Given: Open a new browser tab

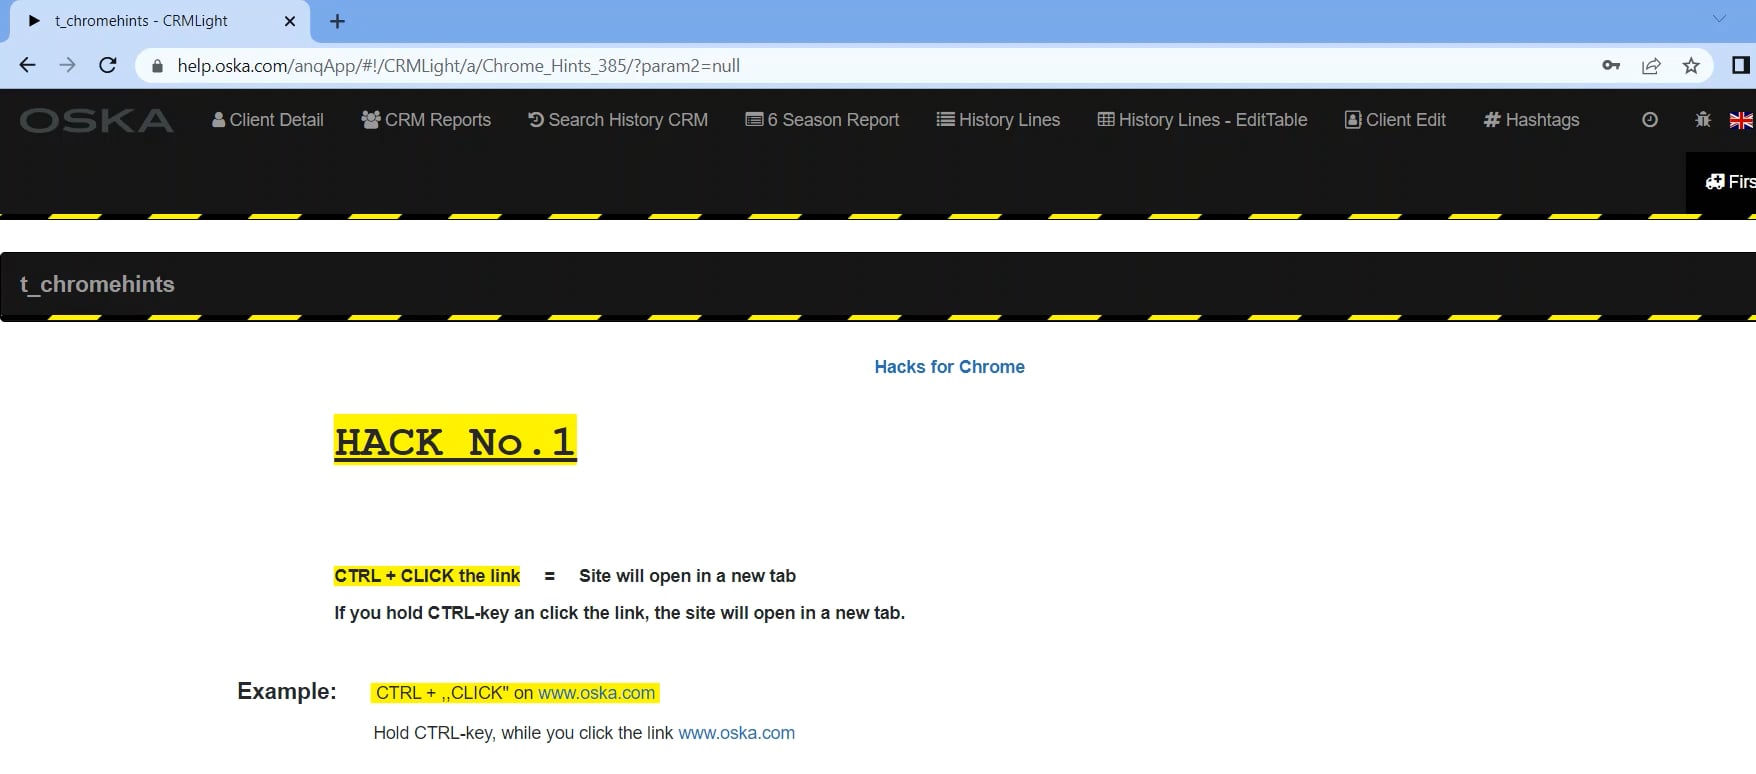Looking at the screenshot, I should (x=337, y=21).
